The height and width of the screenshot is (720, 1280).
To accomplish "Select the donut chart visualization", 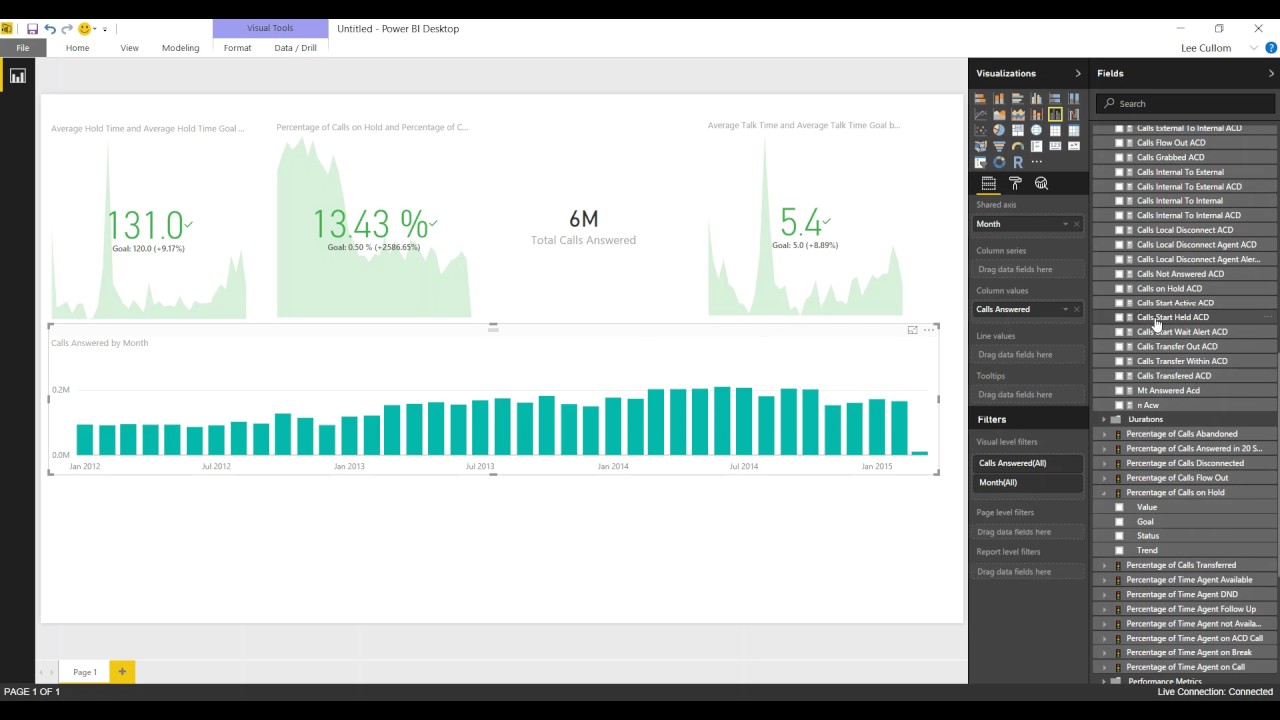I will click(x=999, y=162).
